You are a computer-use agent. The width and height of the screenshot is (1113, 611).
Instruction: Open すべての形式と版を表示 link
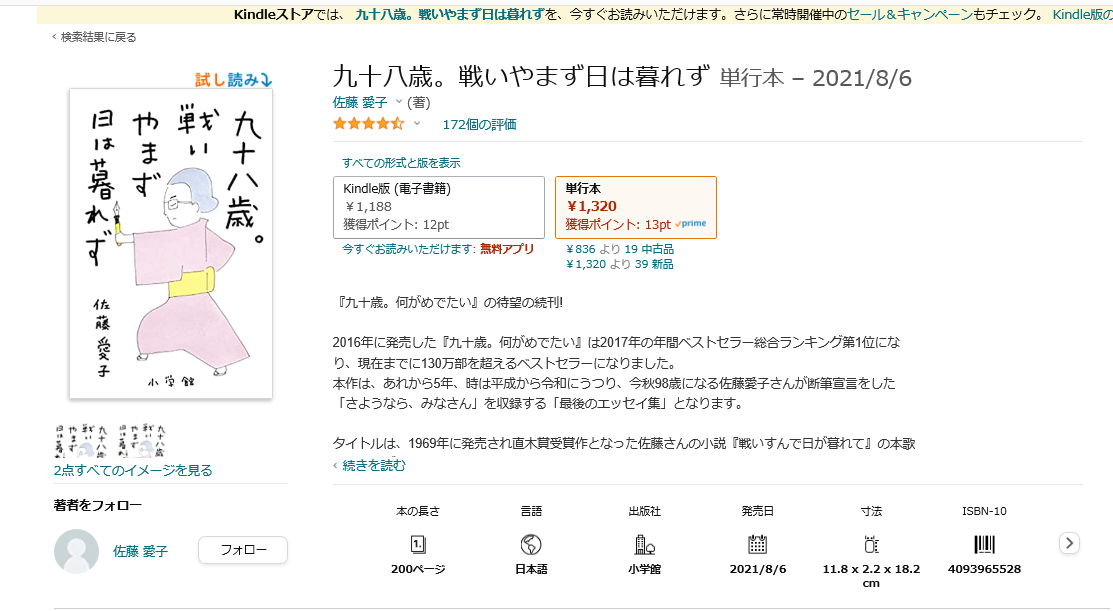(x=401, y=163)
